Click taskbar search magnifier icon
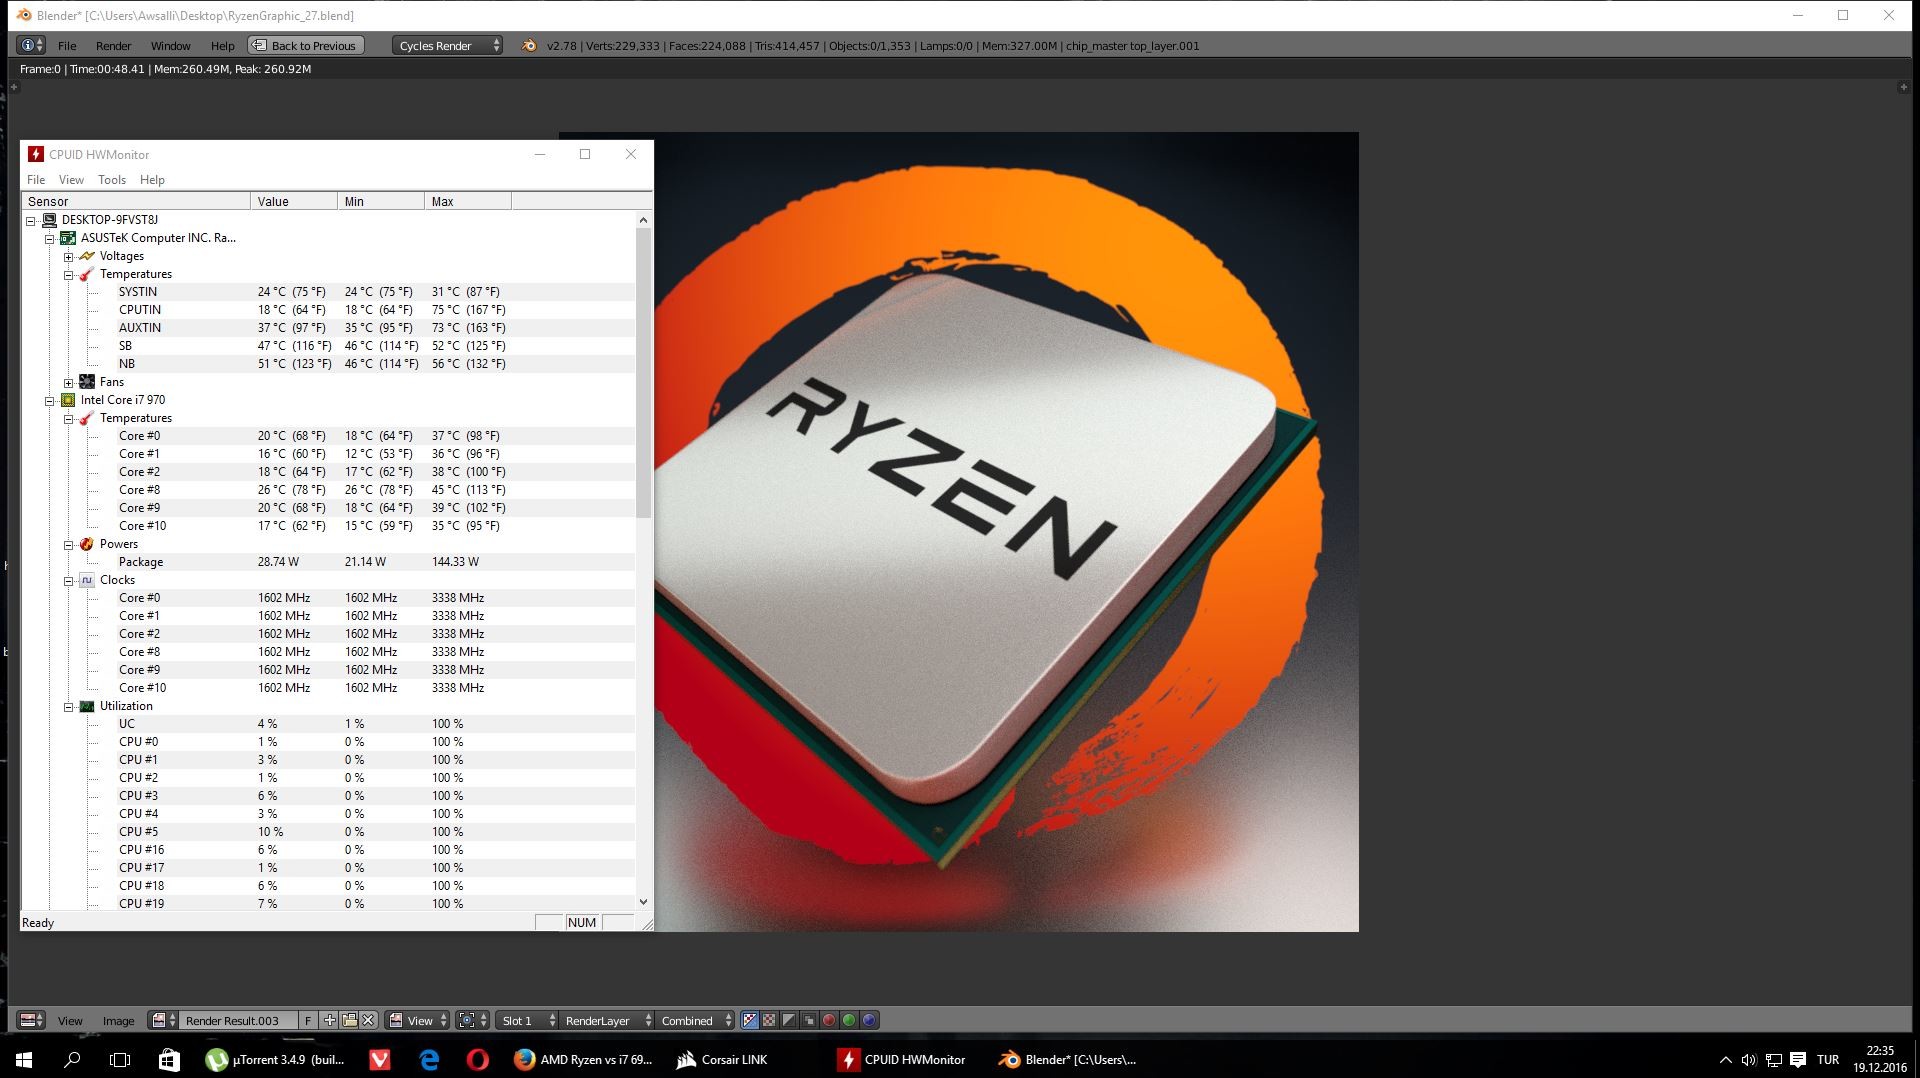Viewport: 1920px width, 1078px height. click(x=72, y=1059)
